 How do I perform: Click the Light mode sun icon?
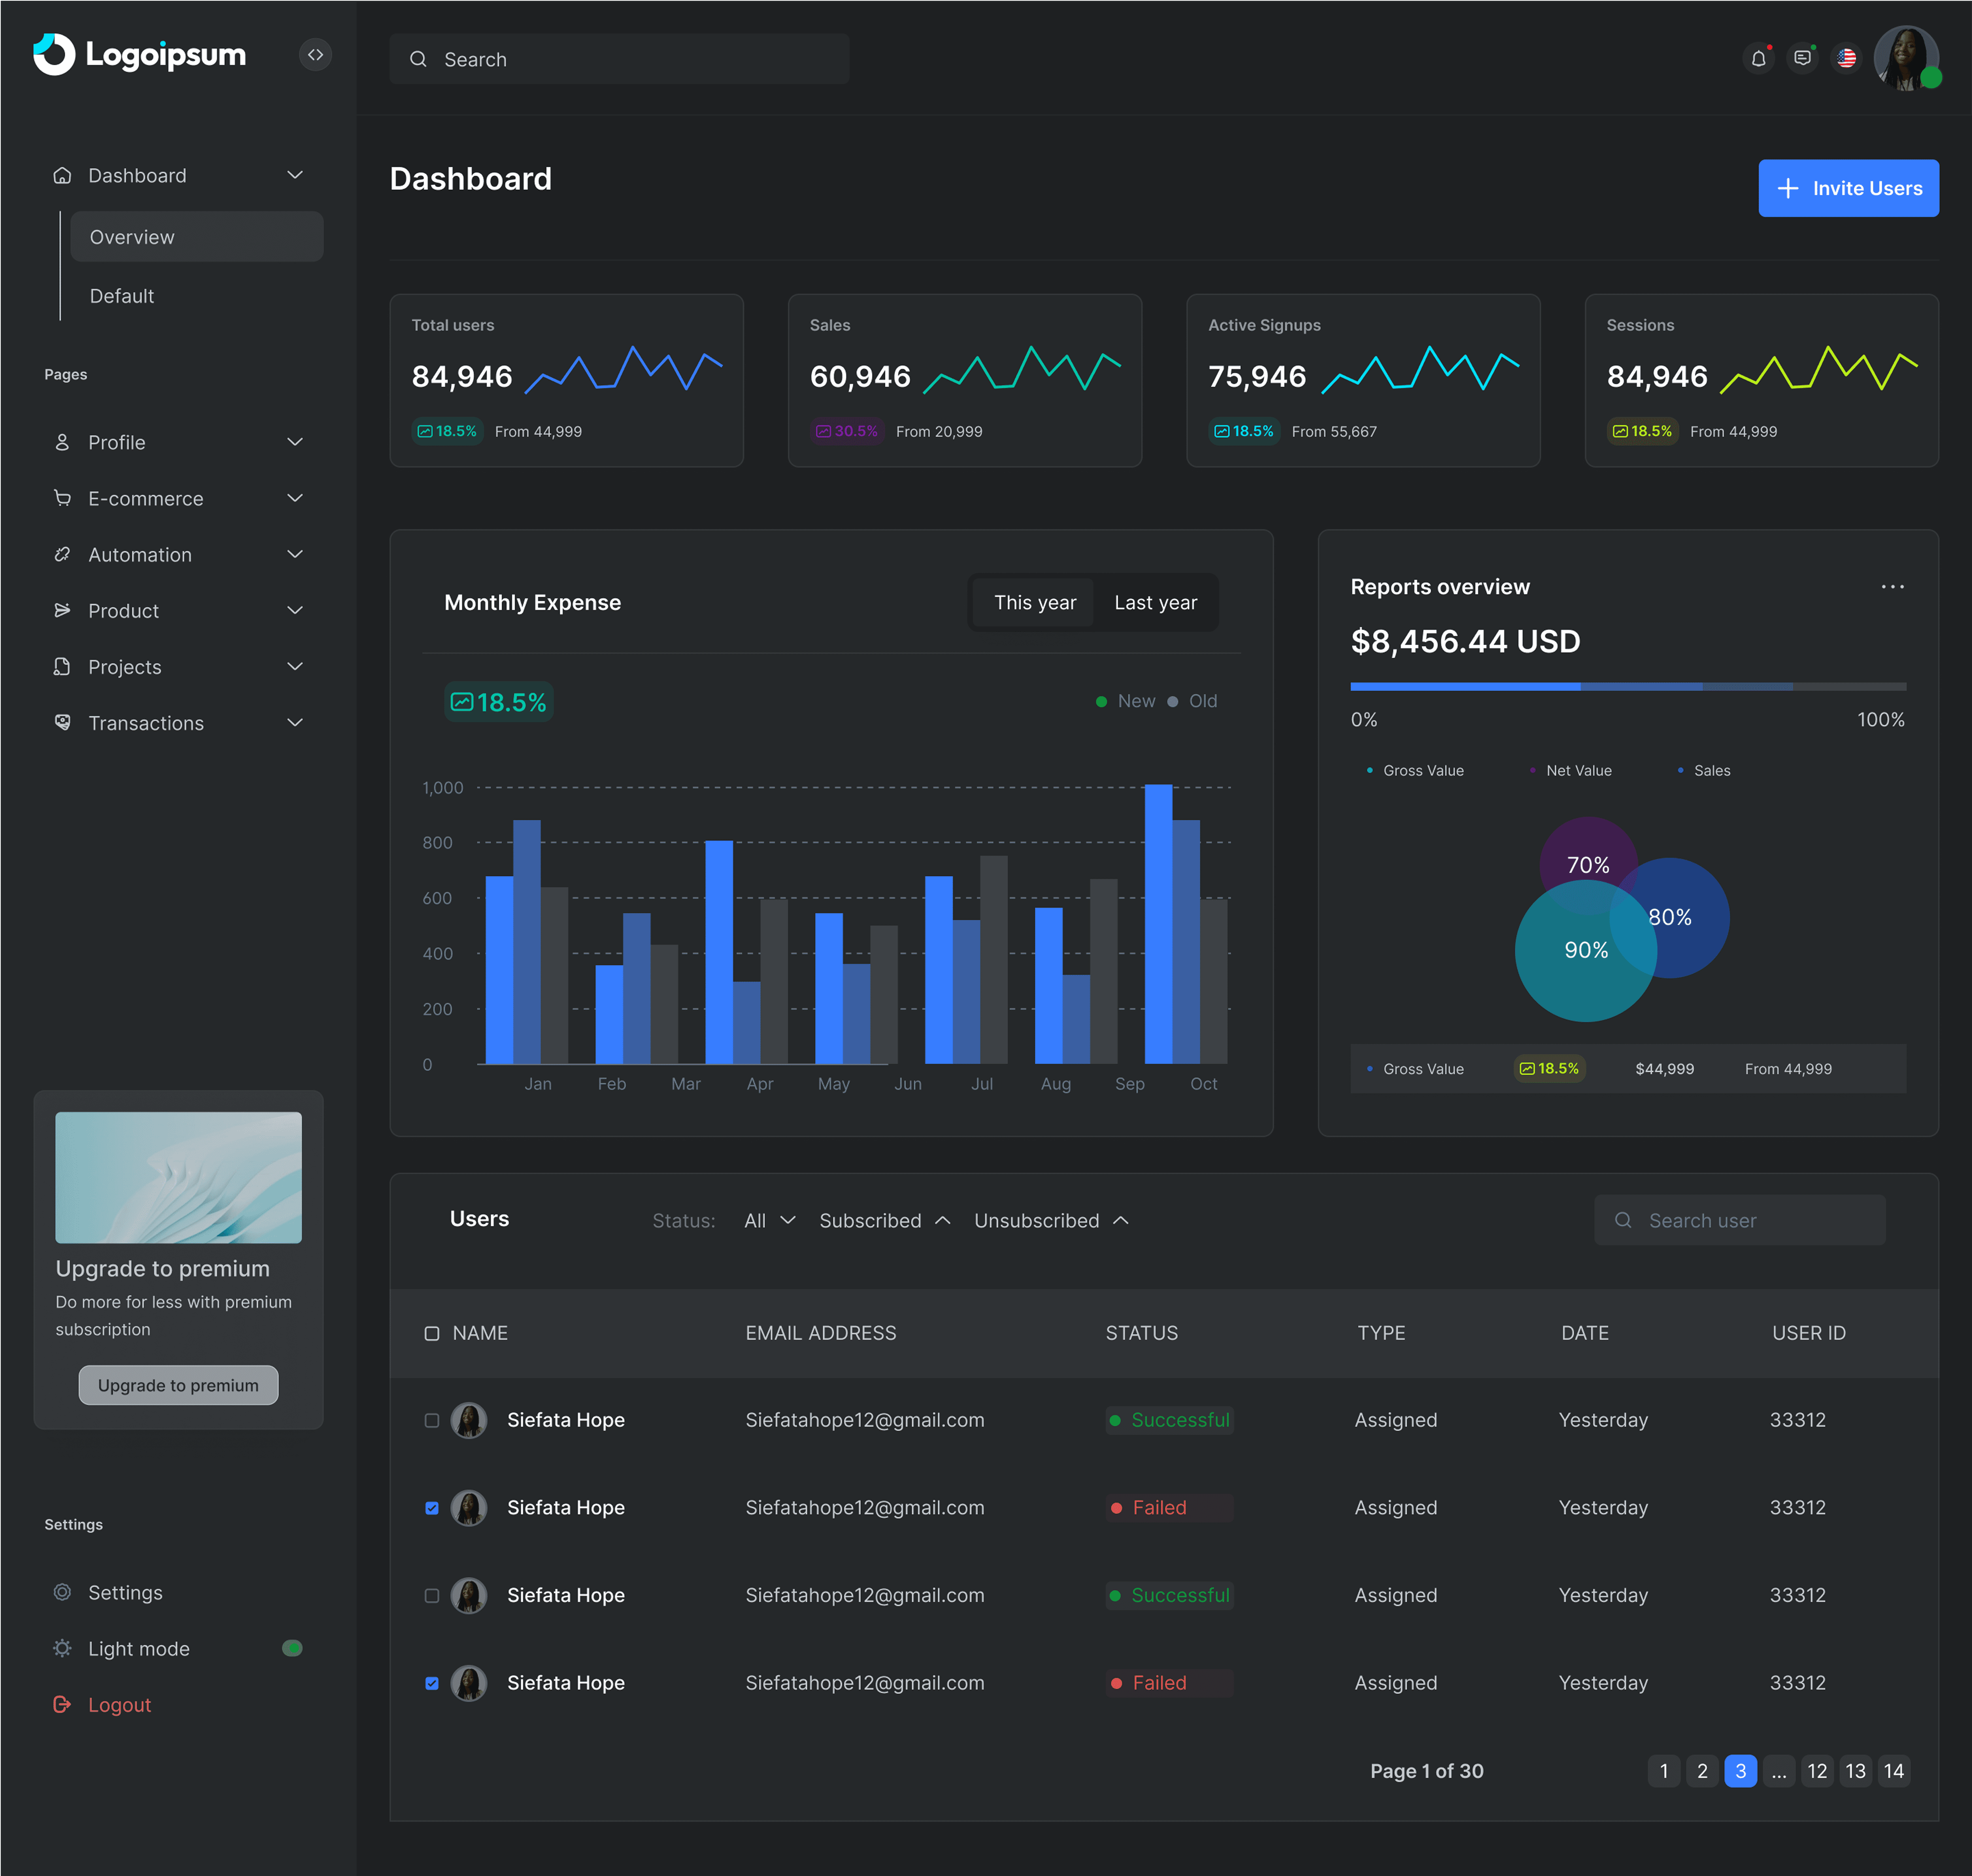click(62, 1648)
